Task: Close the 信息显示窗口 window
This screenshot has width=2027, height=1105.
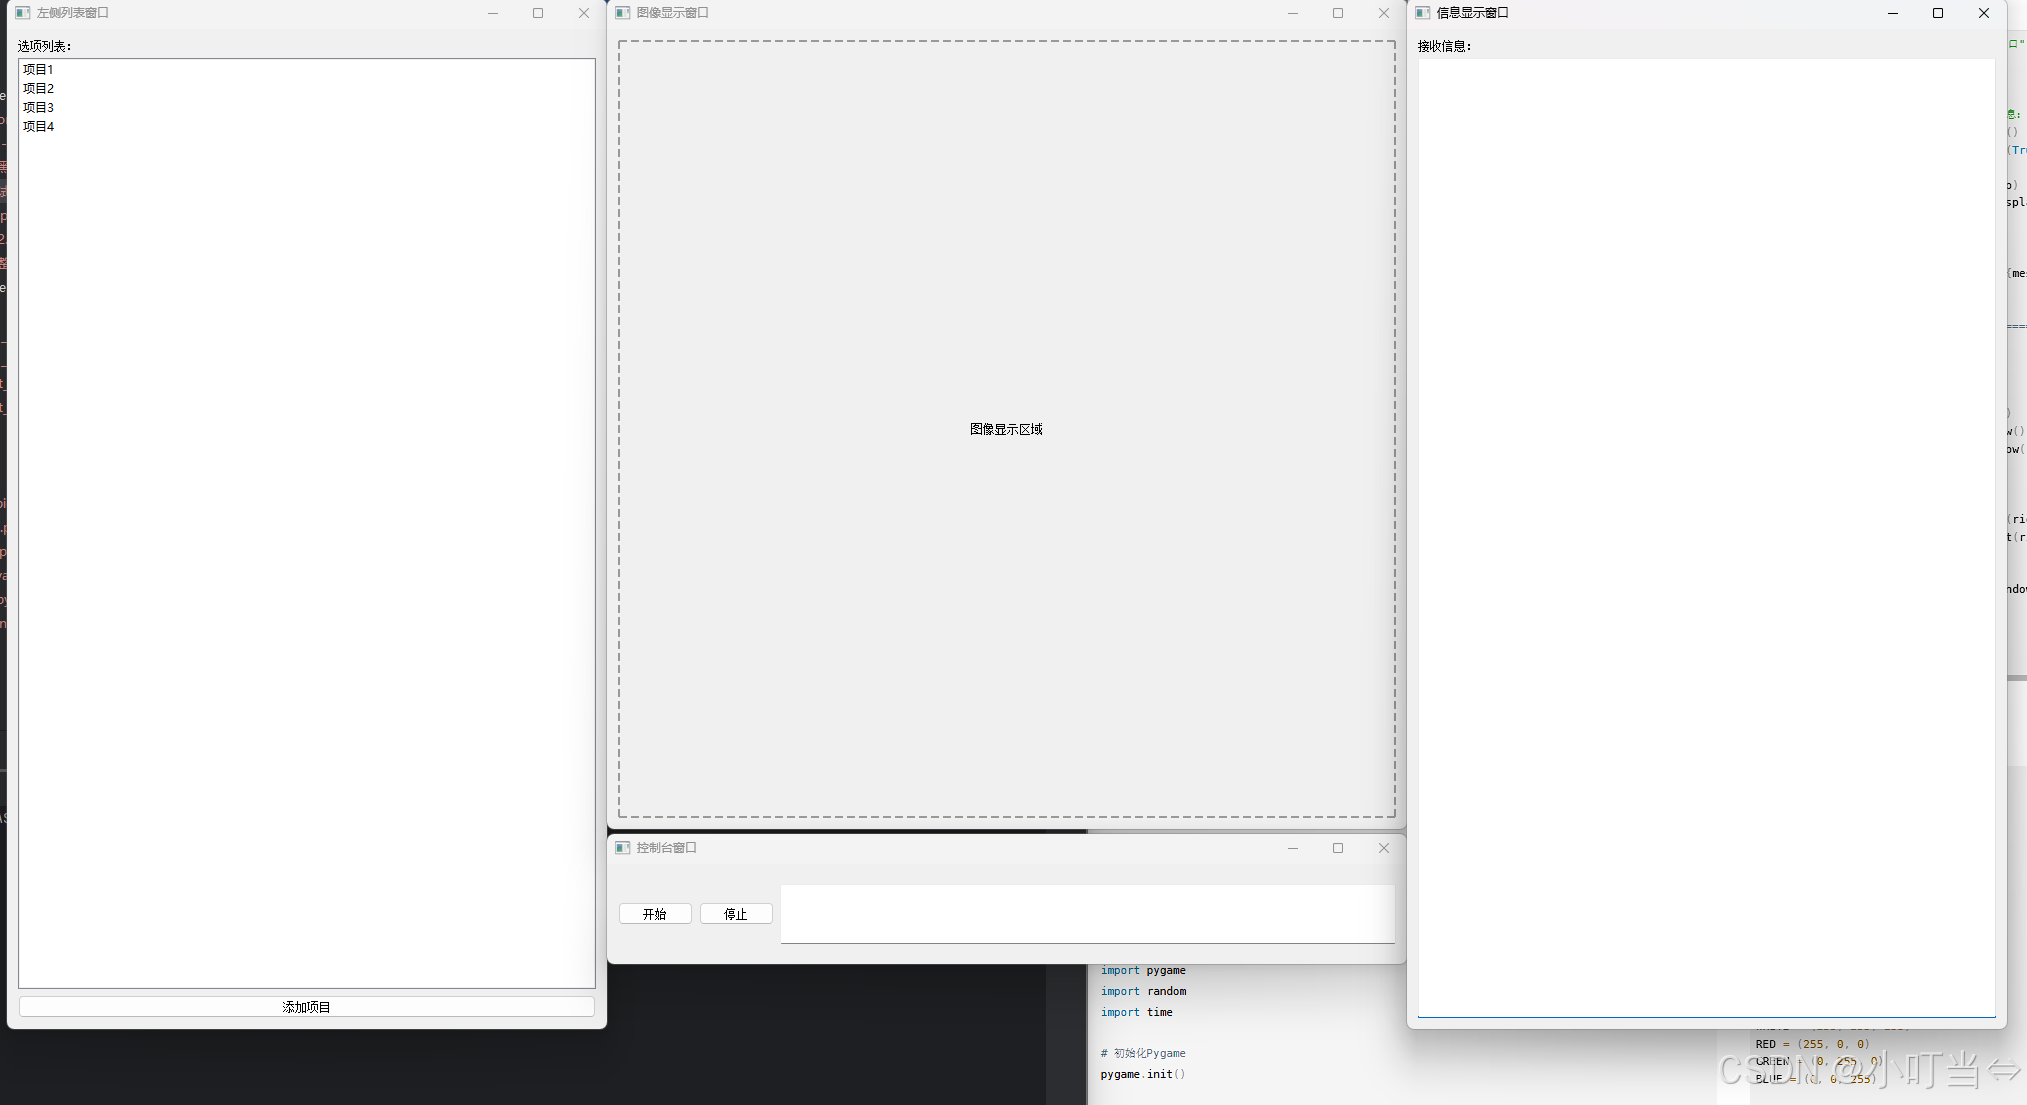Action: click(x=1983, y=13)
